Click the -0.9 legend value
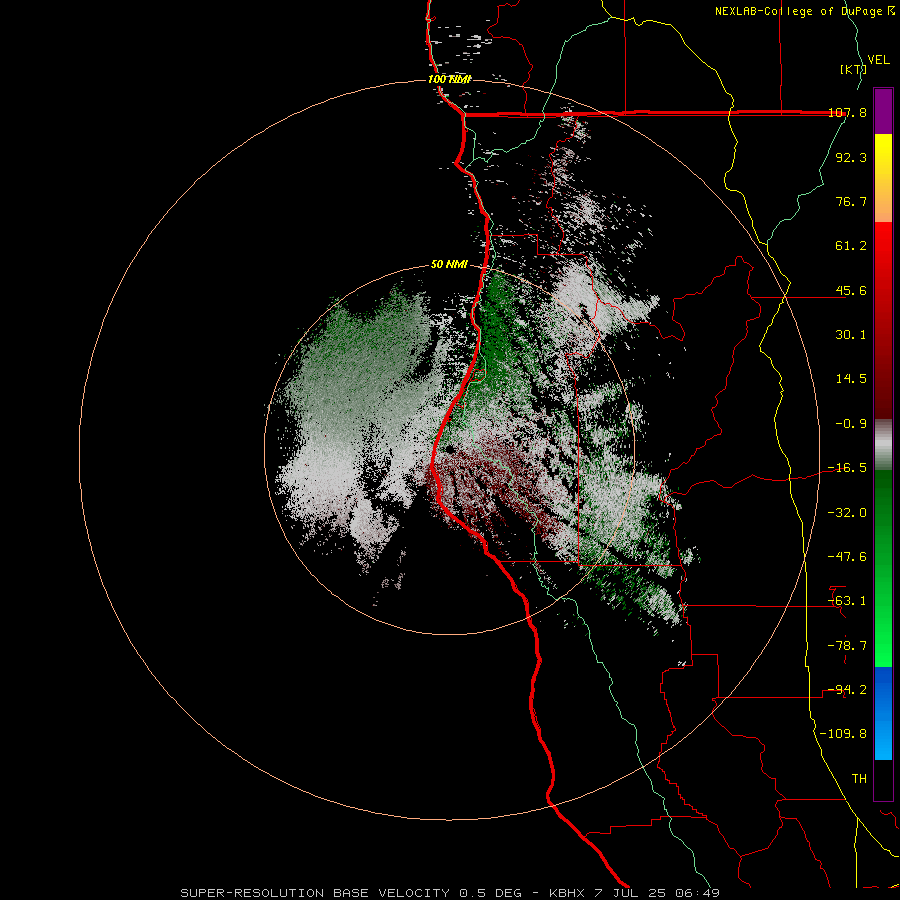900x900 pixels. pyautogui.click(x=851, y=424)
